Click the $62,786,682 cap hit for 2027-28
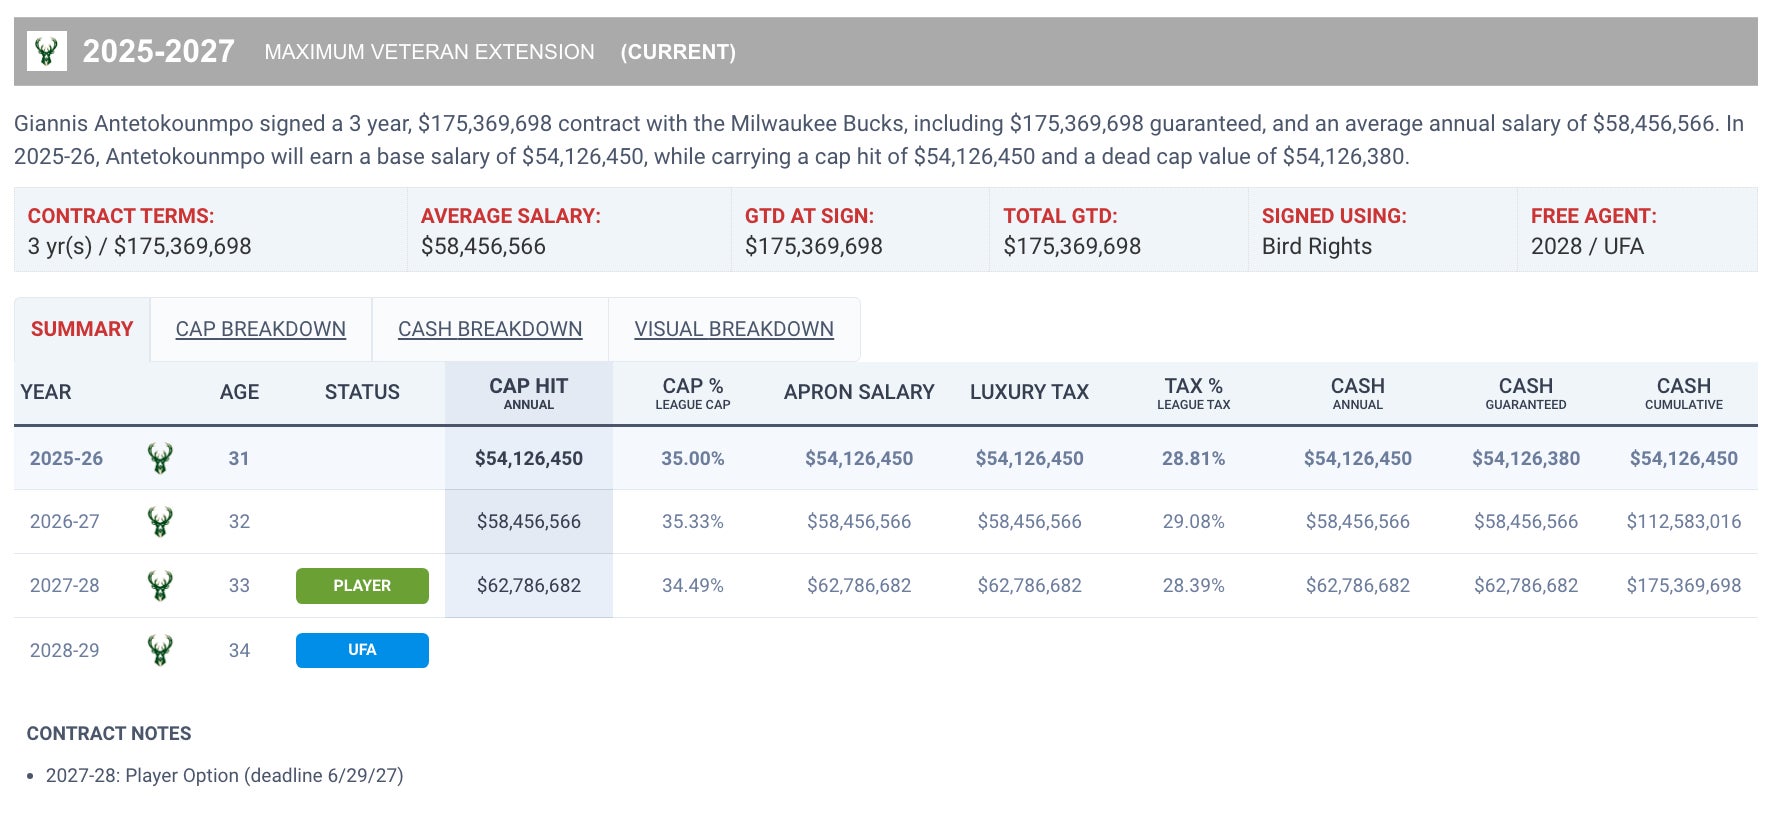 coord(528,585)
